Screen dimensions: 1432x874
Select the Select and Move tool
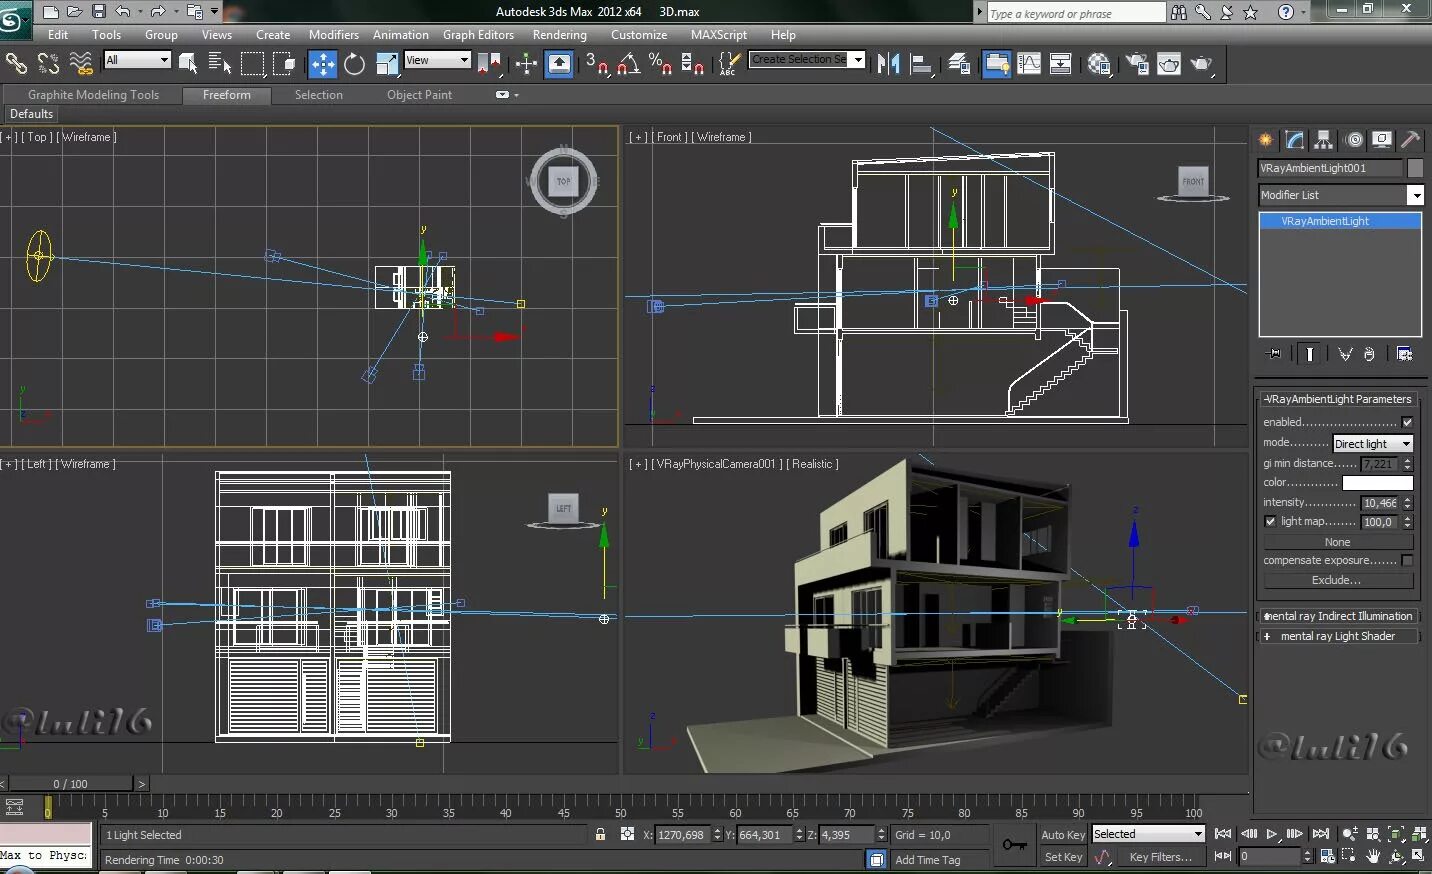point(322,65)
